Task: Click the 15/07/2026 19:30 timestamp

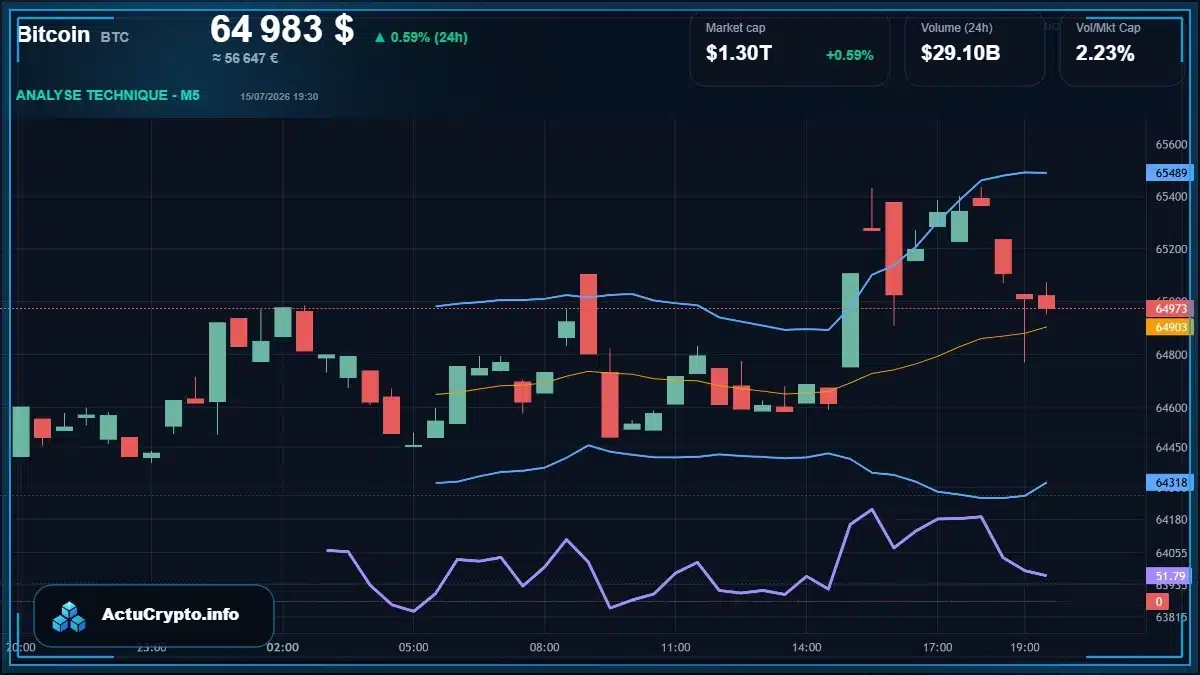Action: (279, 96)
